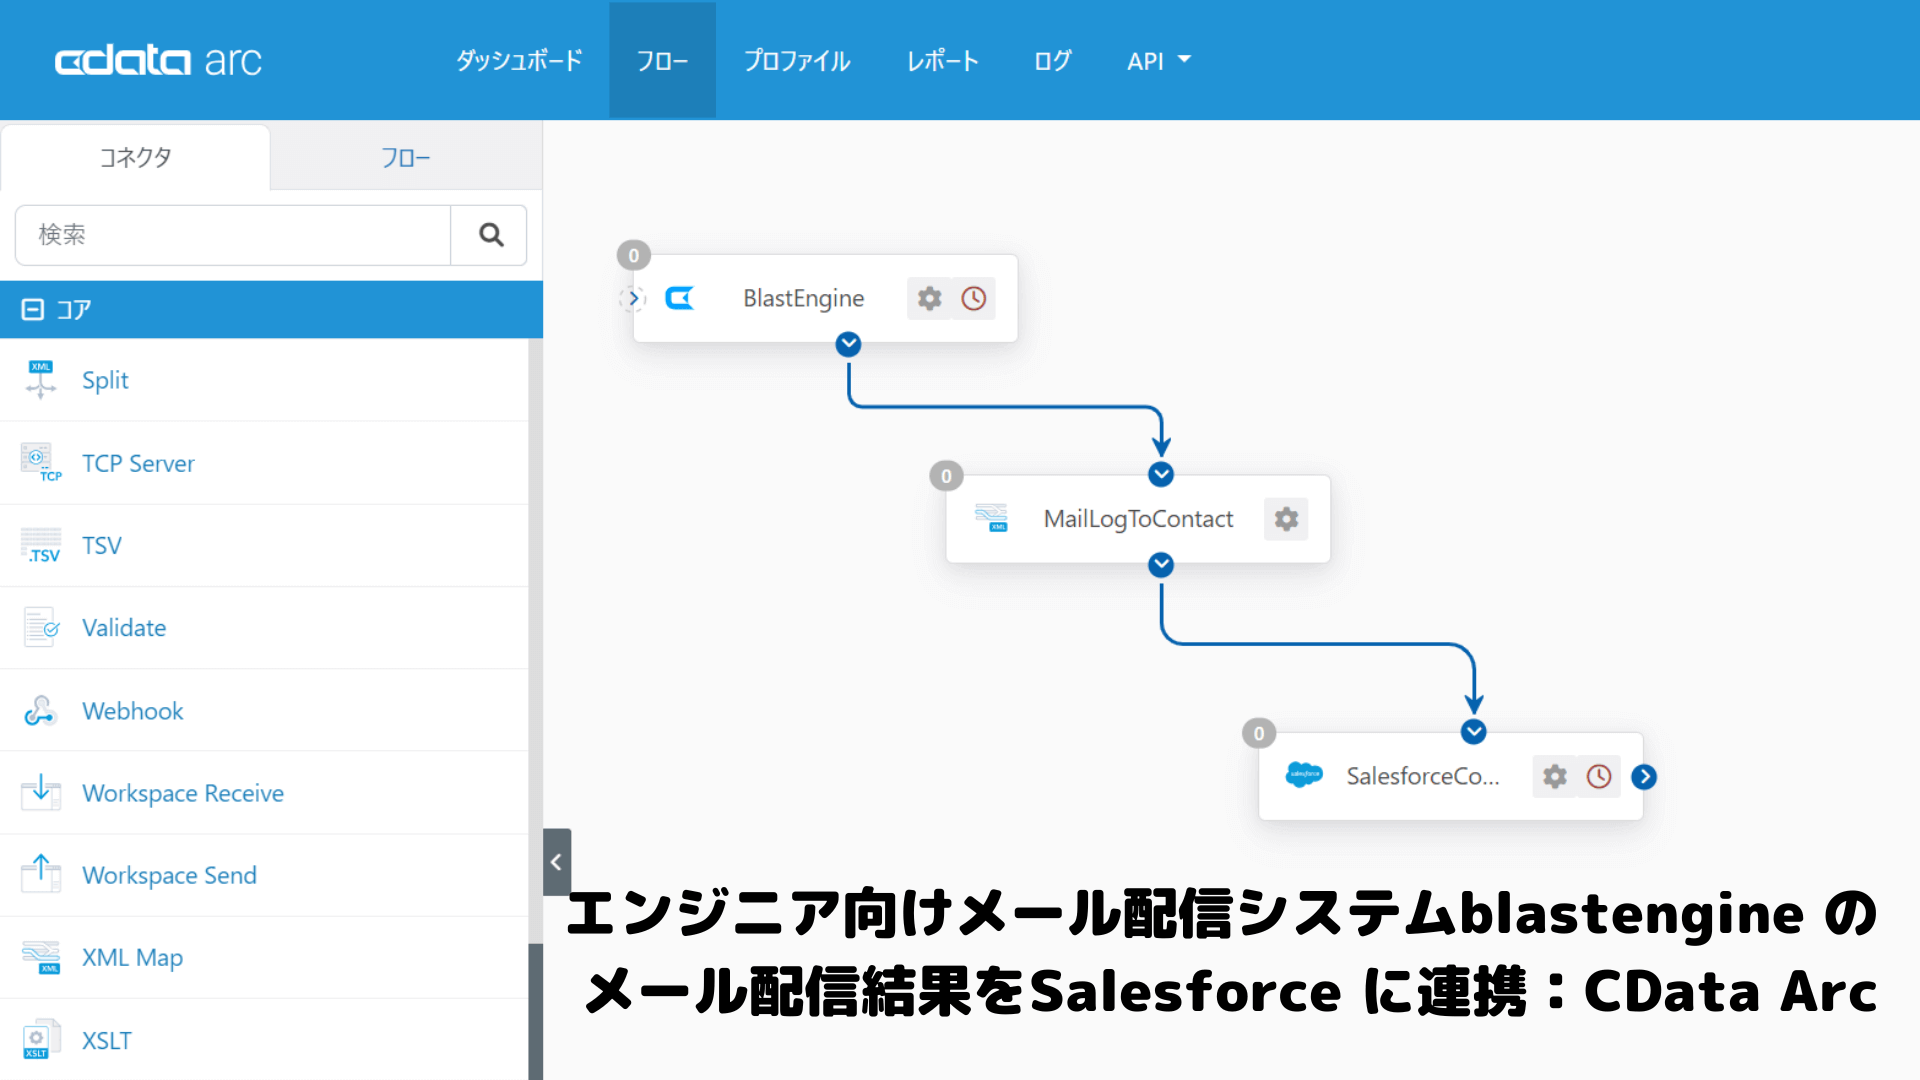Select the Validate connector icon
The height and width of the screenshot is (1080, 1920).
[41, 628]
